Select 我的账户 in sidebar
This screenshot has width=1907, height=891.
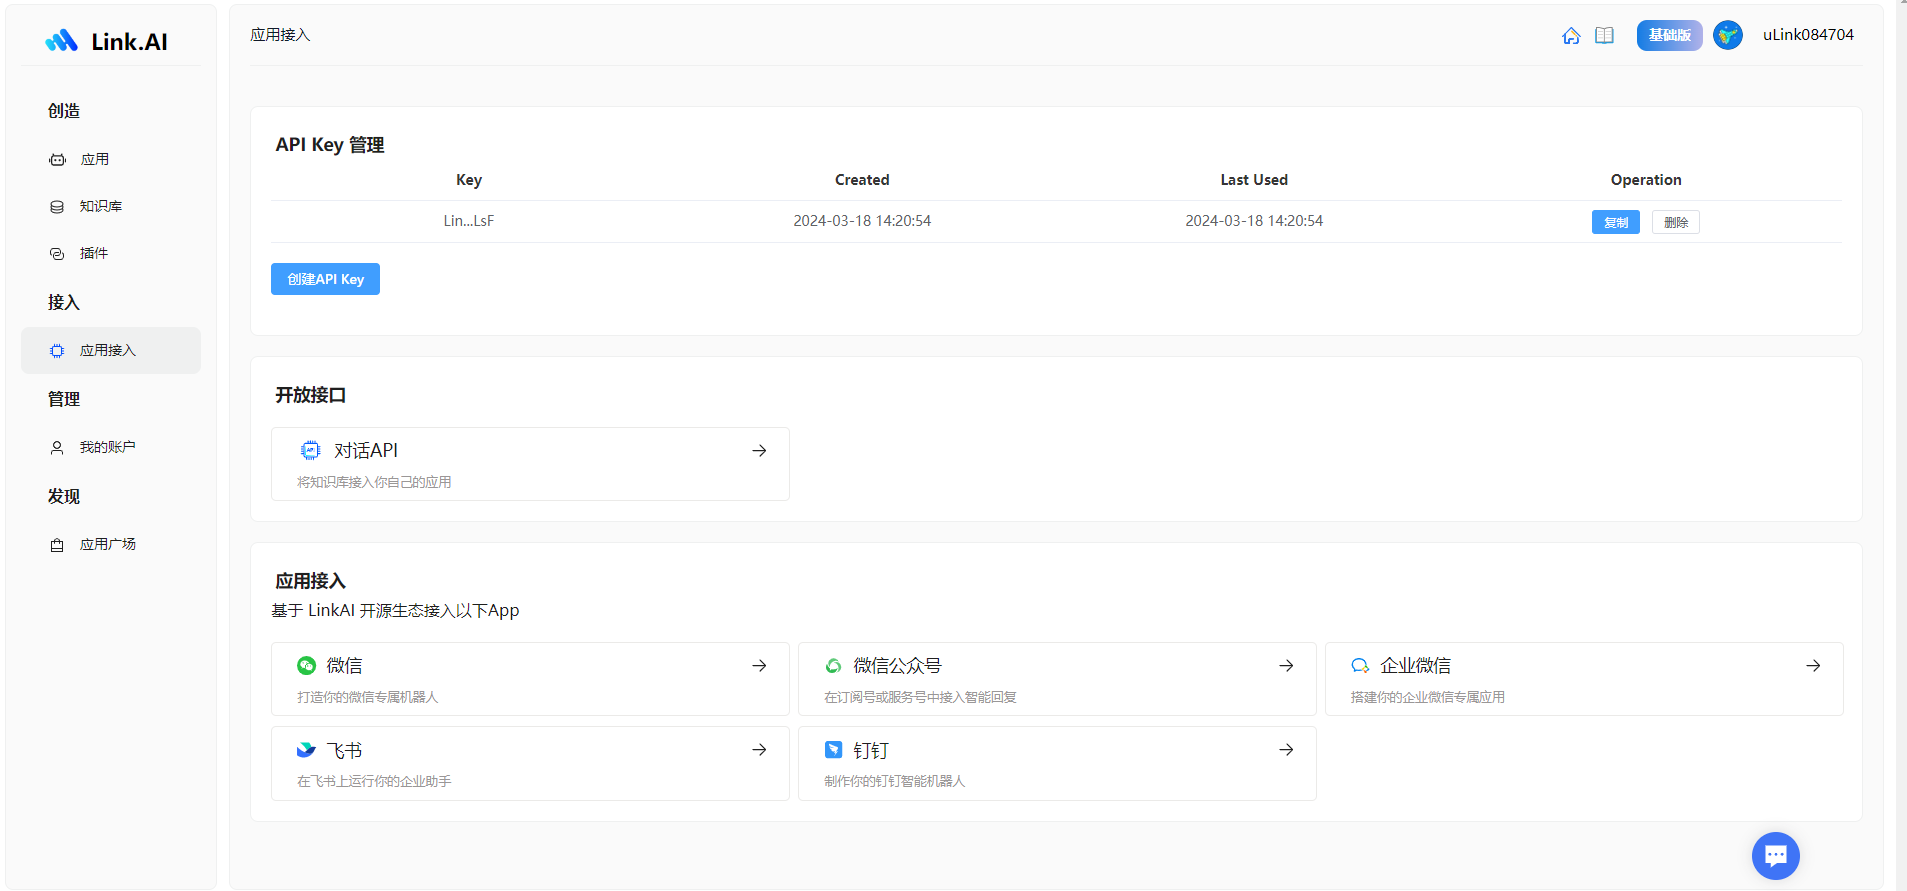point(107,448)
